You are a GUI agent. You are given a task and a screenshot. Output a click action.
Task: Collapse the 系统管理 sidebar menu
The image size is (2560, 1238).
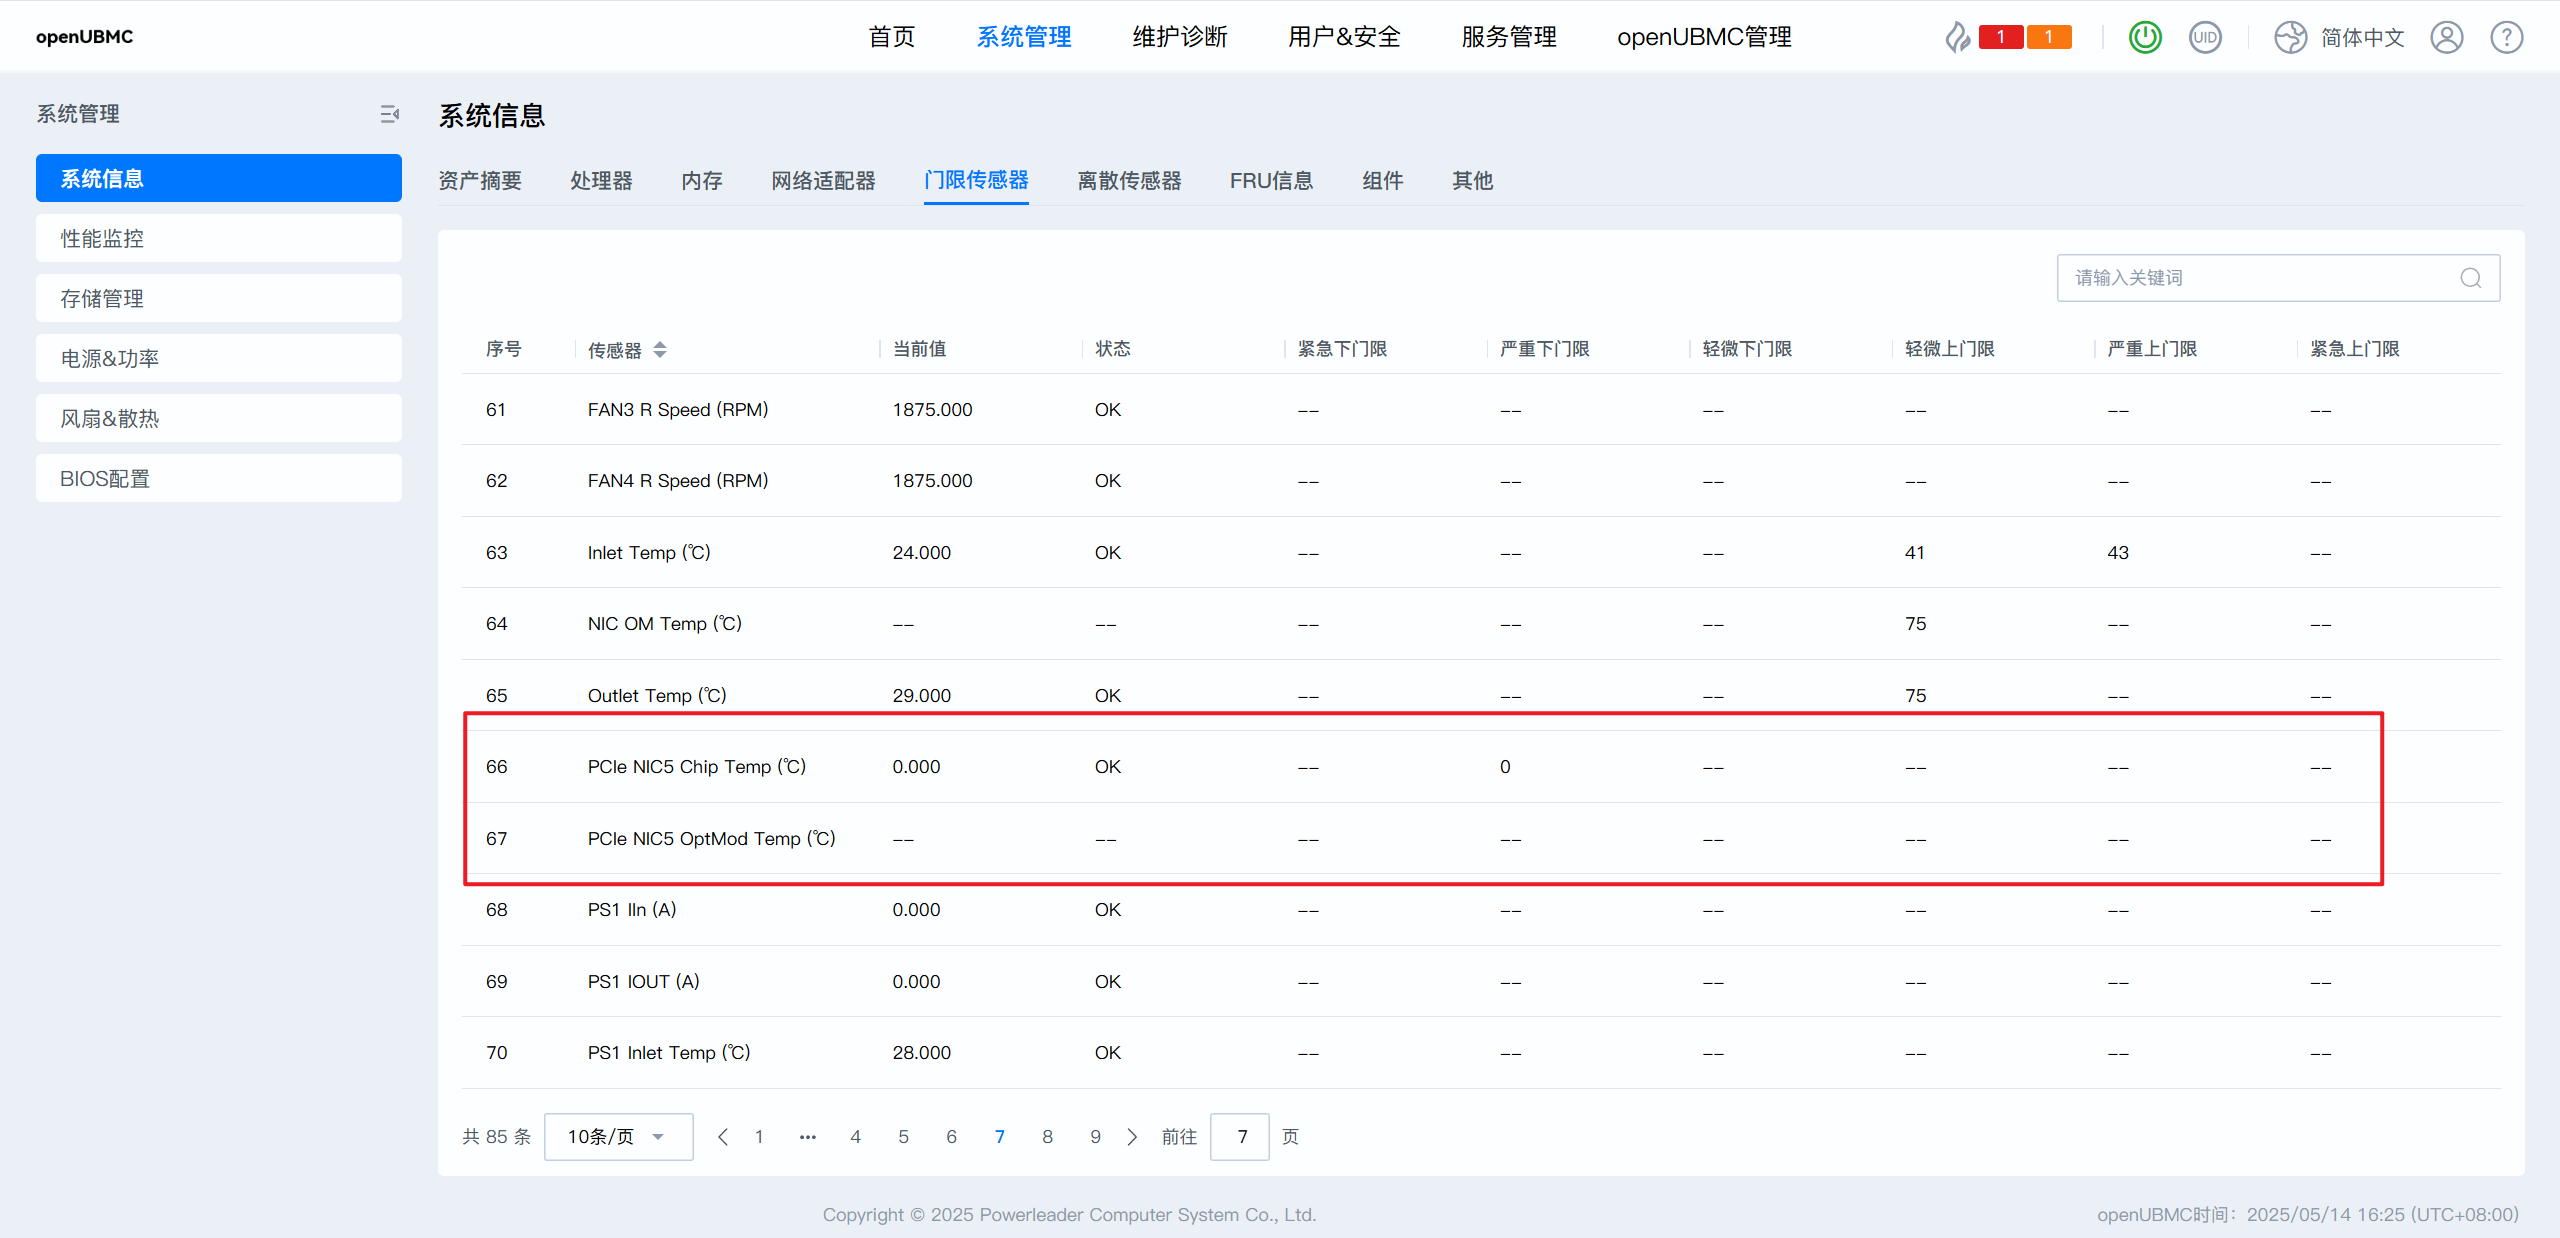pos(389,114)
